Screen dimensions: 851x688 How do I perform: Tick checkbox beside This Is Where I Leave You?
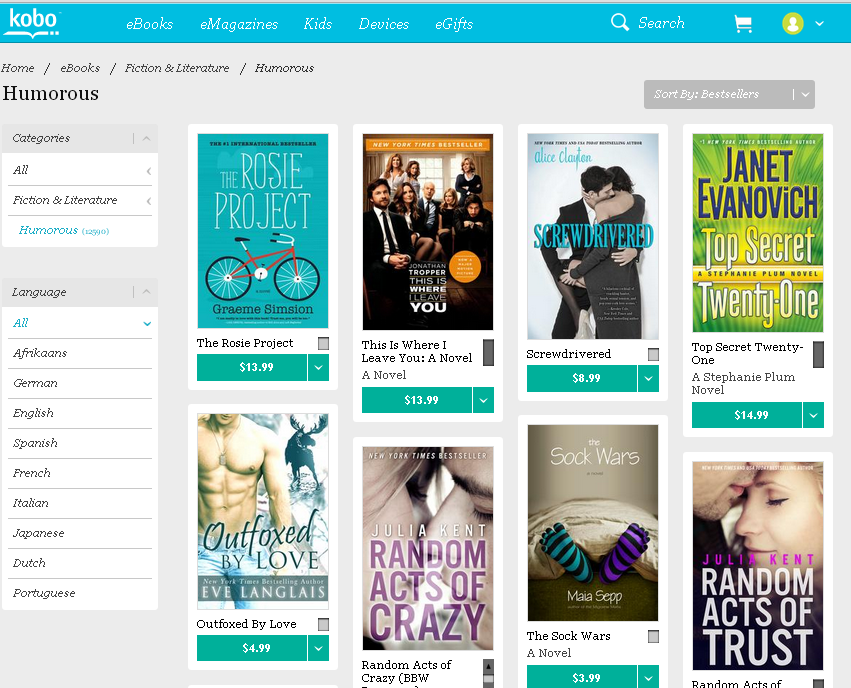(x=488, y=353)
